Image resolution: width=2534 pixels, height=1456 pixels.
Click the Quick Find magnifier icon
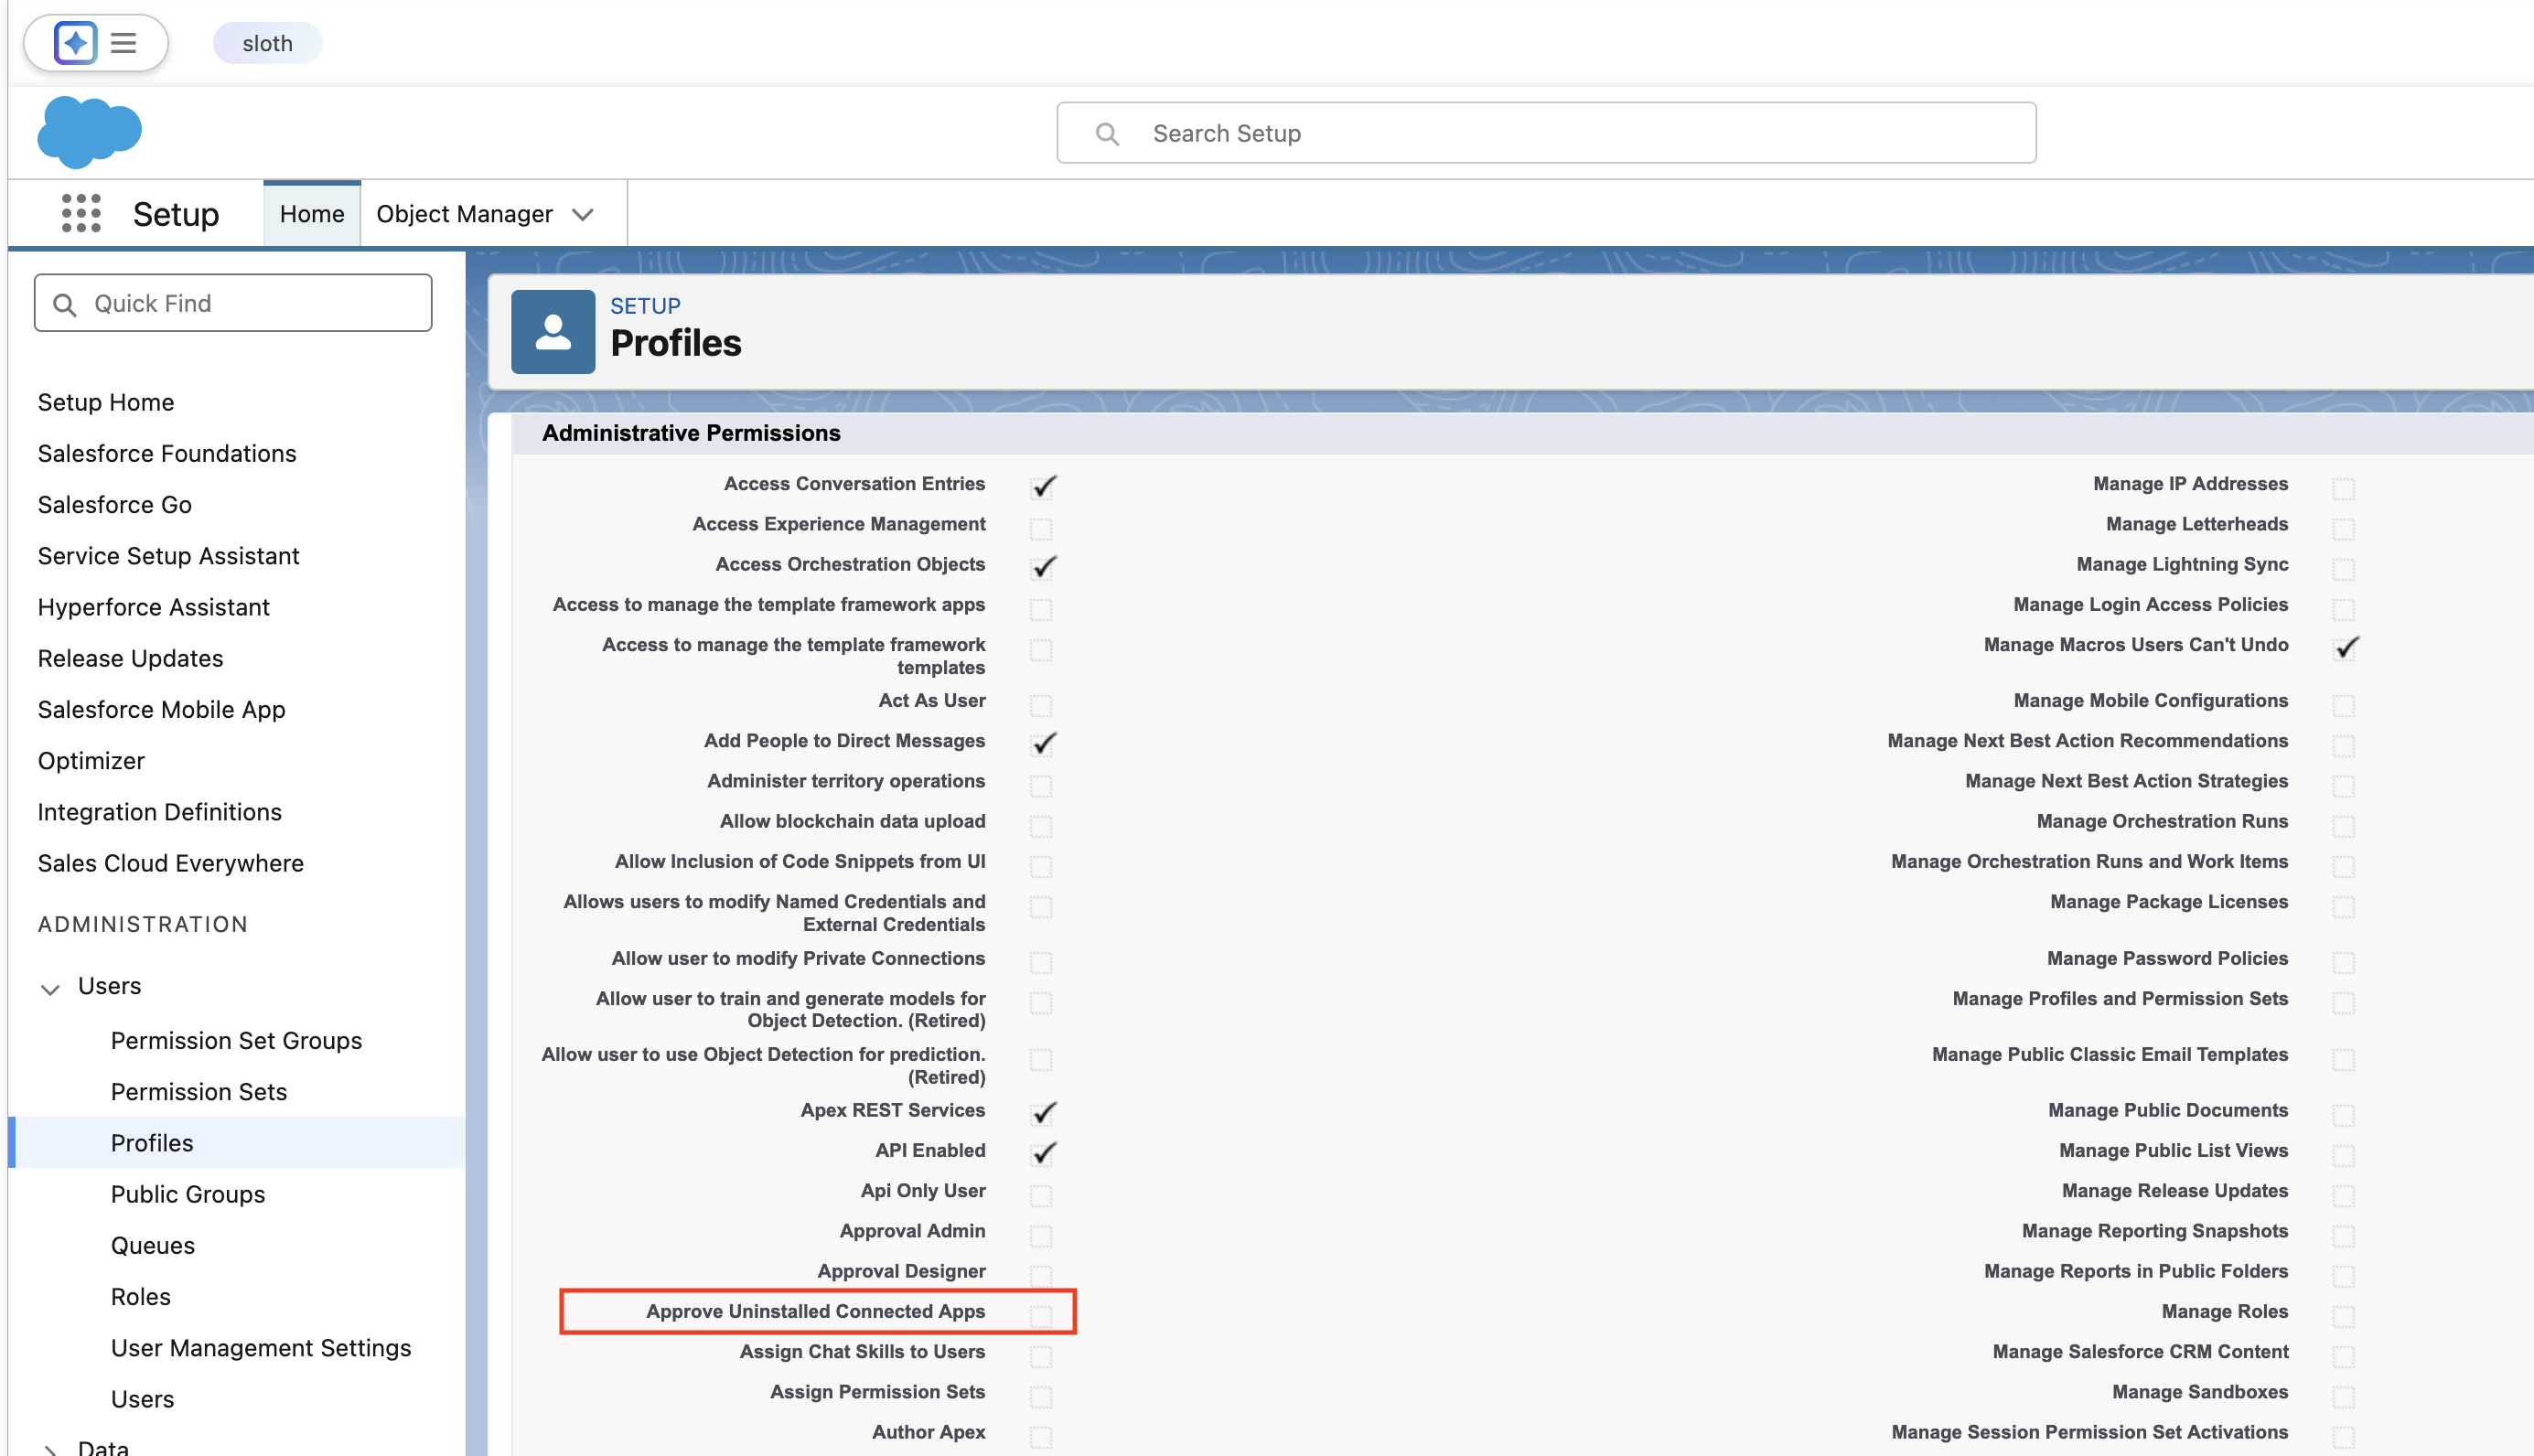click(65, 304)
